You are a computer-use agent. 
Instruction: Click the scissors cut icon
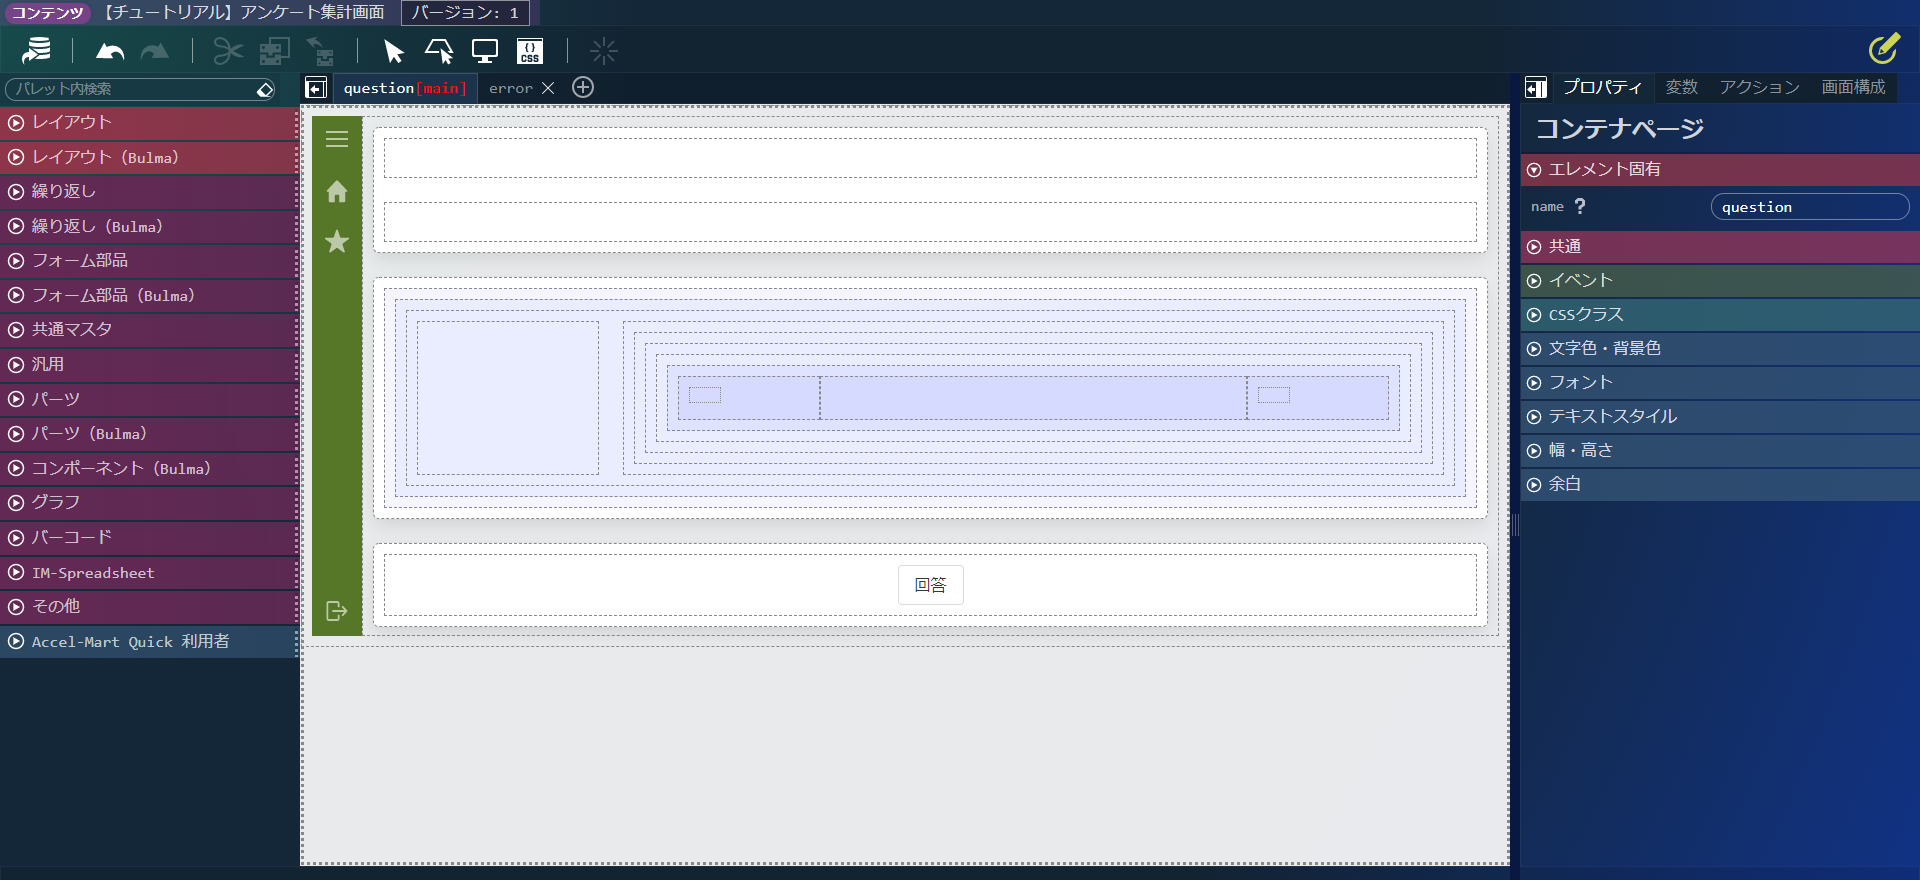228,51
